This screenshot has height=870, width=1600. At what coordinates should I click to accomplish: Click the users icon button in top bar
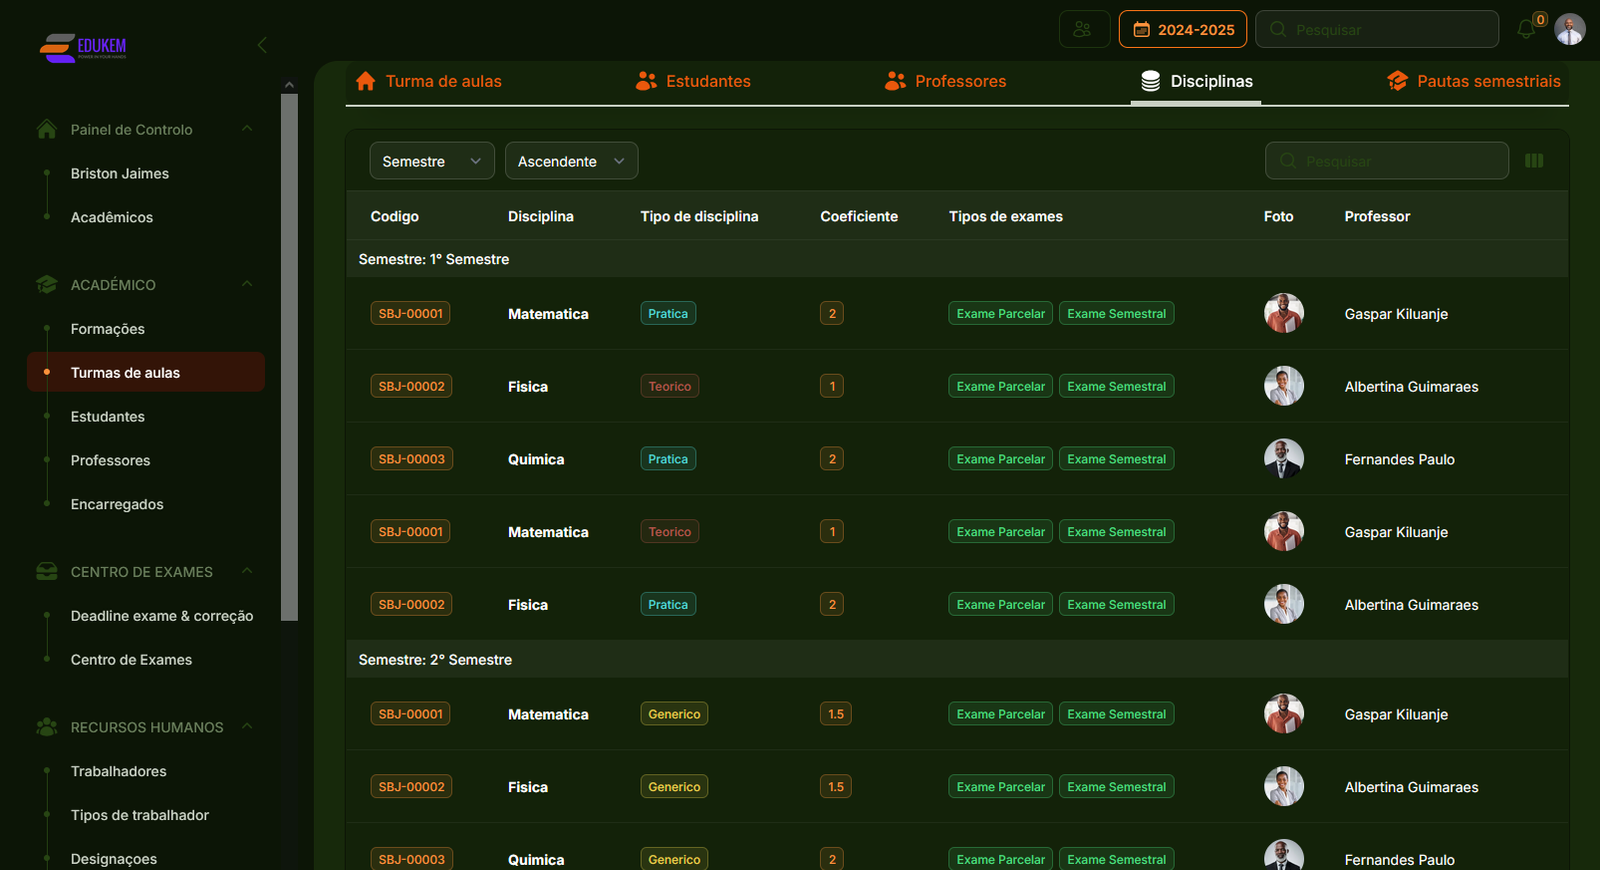[x=1083, y=30]
